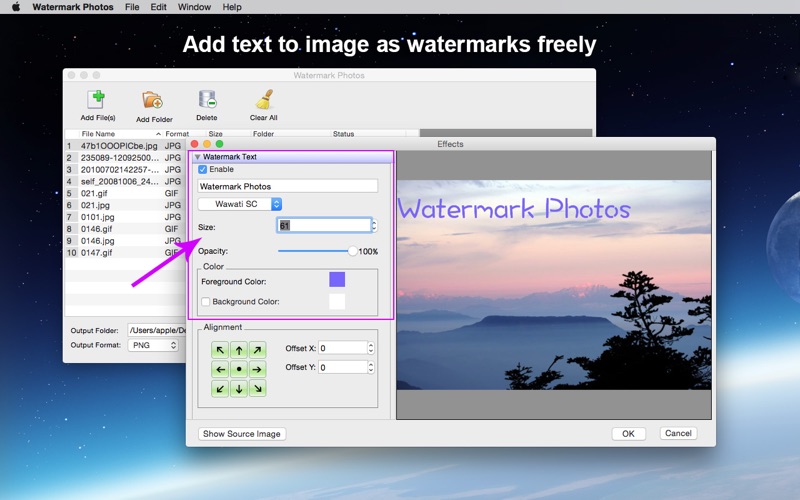Toggle the Enable checkbox
This screenshot has height=500, width=800.
pos(203,169)
